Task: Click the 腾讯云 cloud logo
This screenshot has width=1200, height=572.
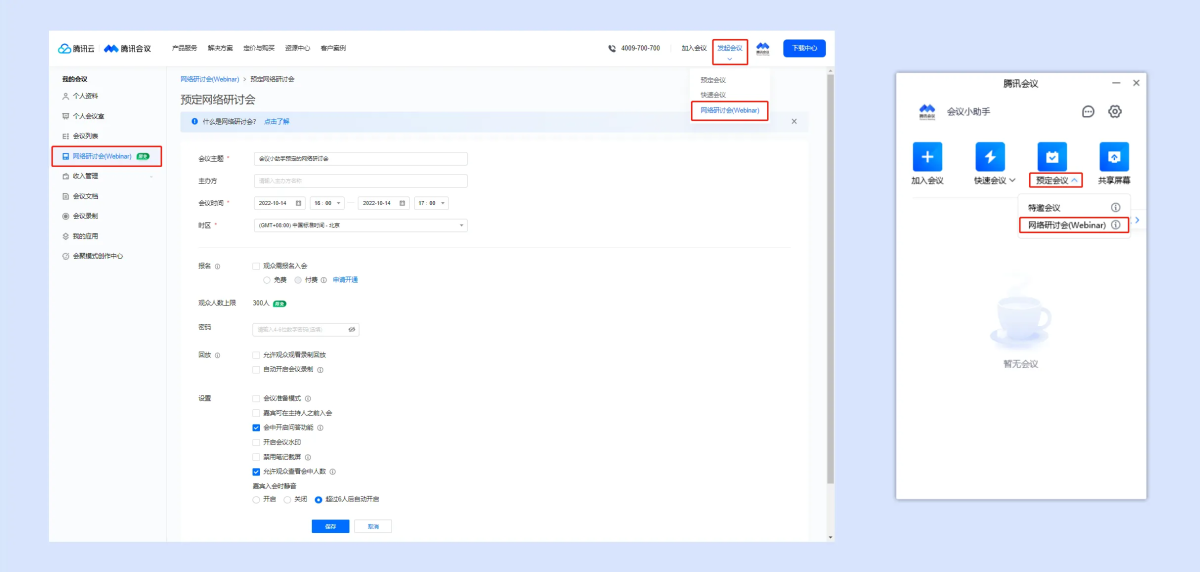Action: pos(77,48)
